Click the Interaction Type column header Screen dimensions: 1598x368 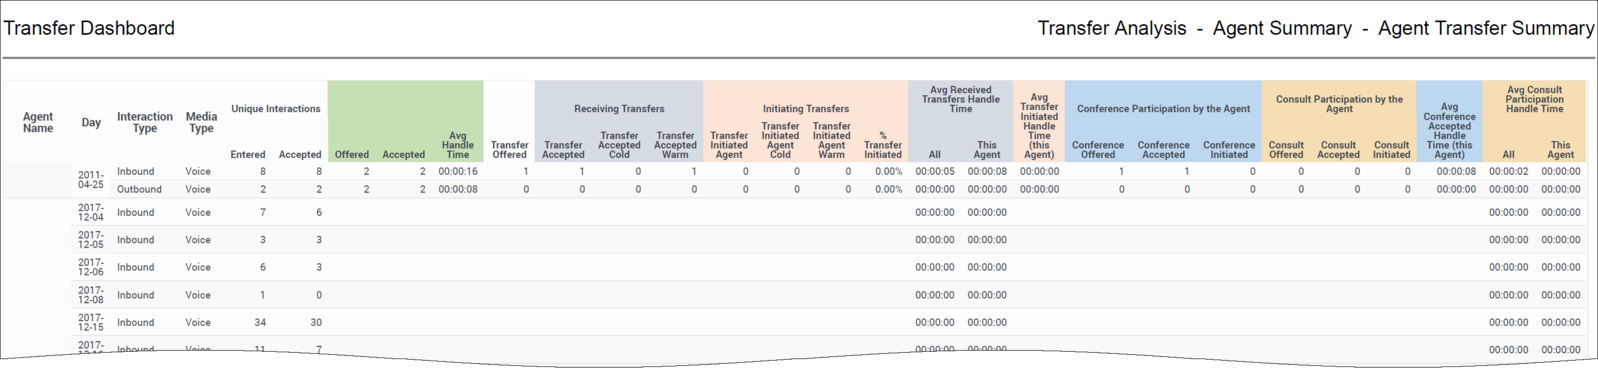(x=145, y=122)
